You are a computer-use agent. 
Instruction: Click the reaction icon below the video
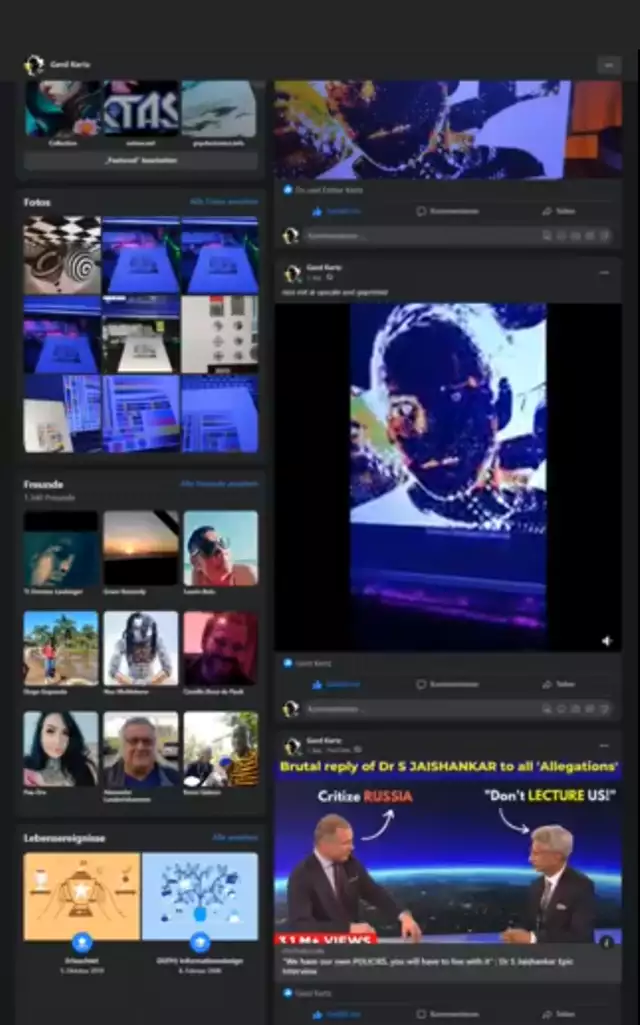pos(288,663)
